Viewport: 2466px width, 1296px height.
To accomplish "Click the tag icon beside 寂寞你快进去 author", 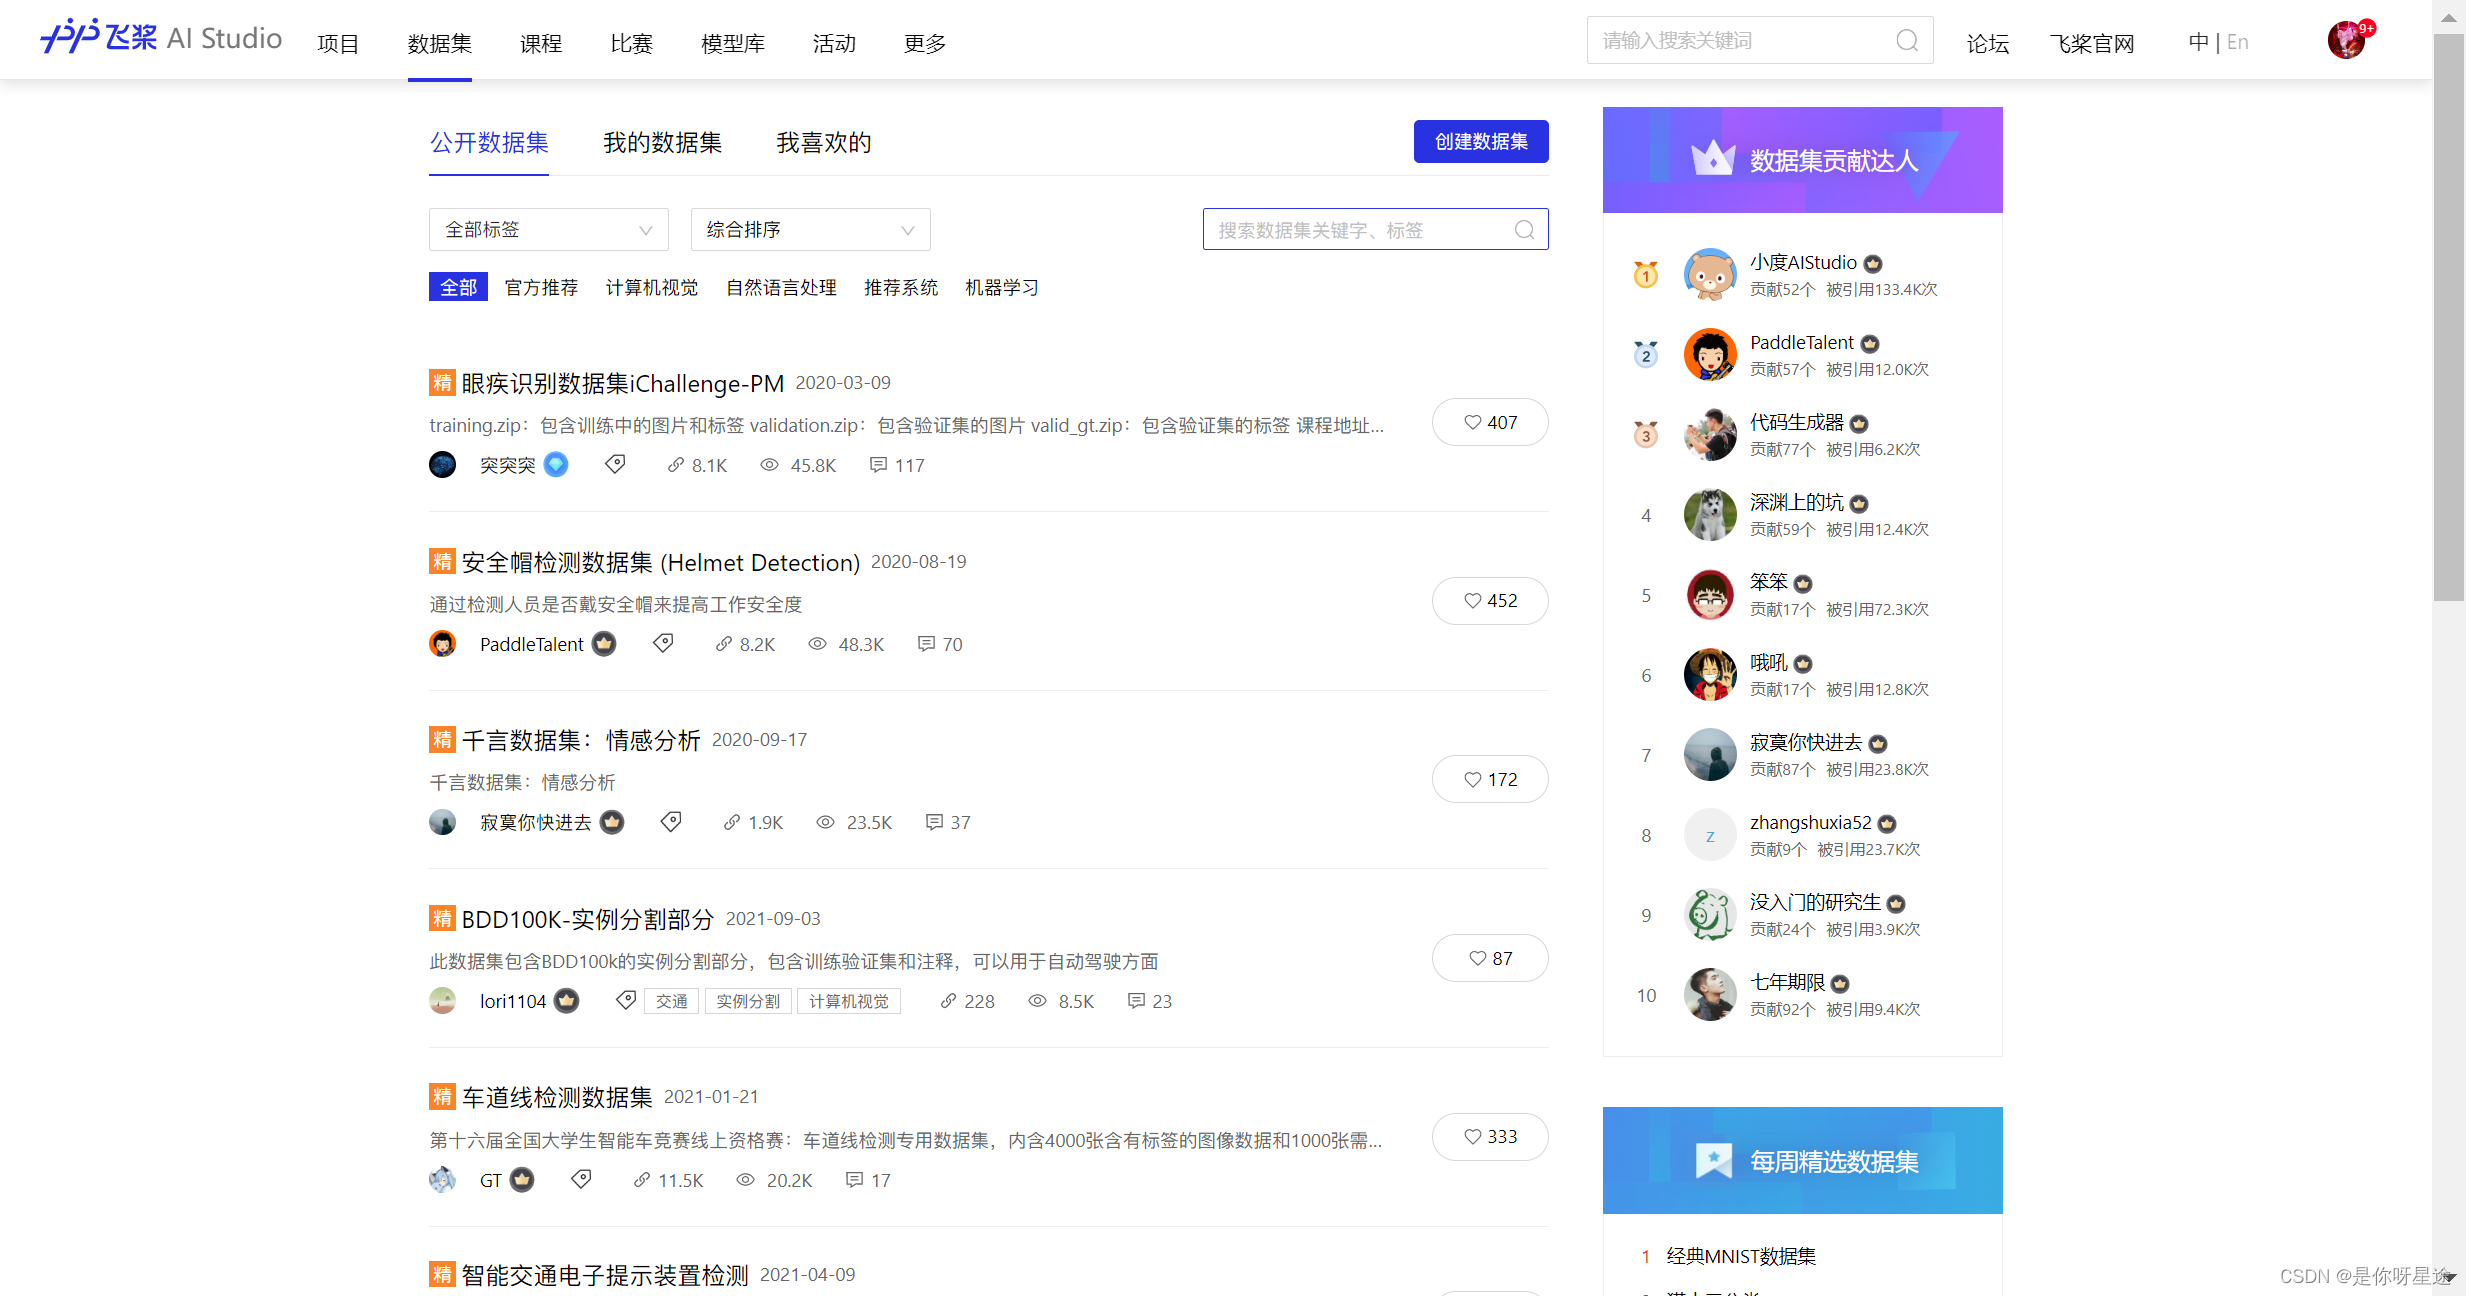I will point(671,821).
